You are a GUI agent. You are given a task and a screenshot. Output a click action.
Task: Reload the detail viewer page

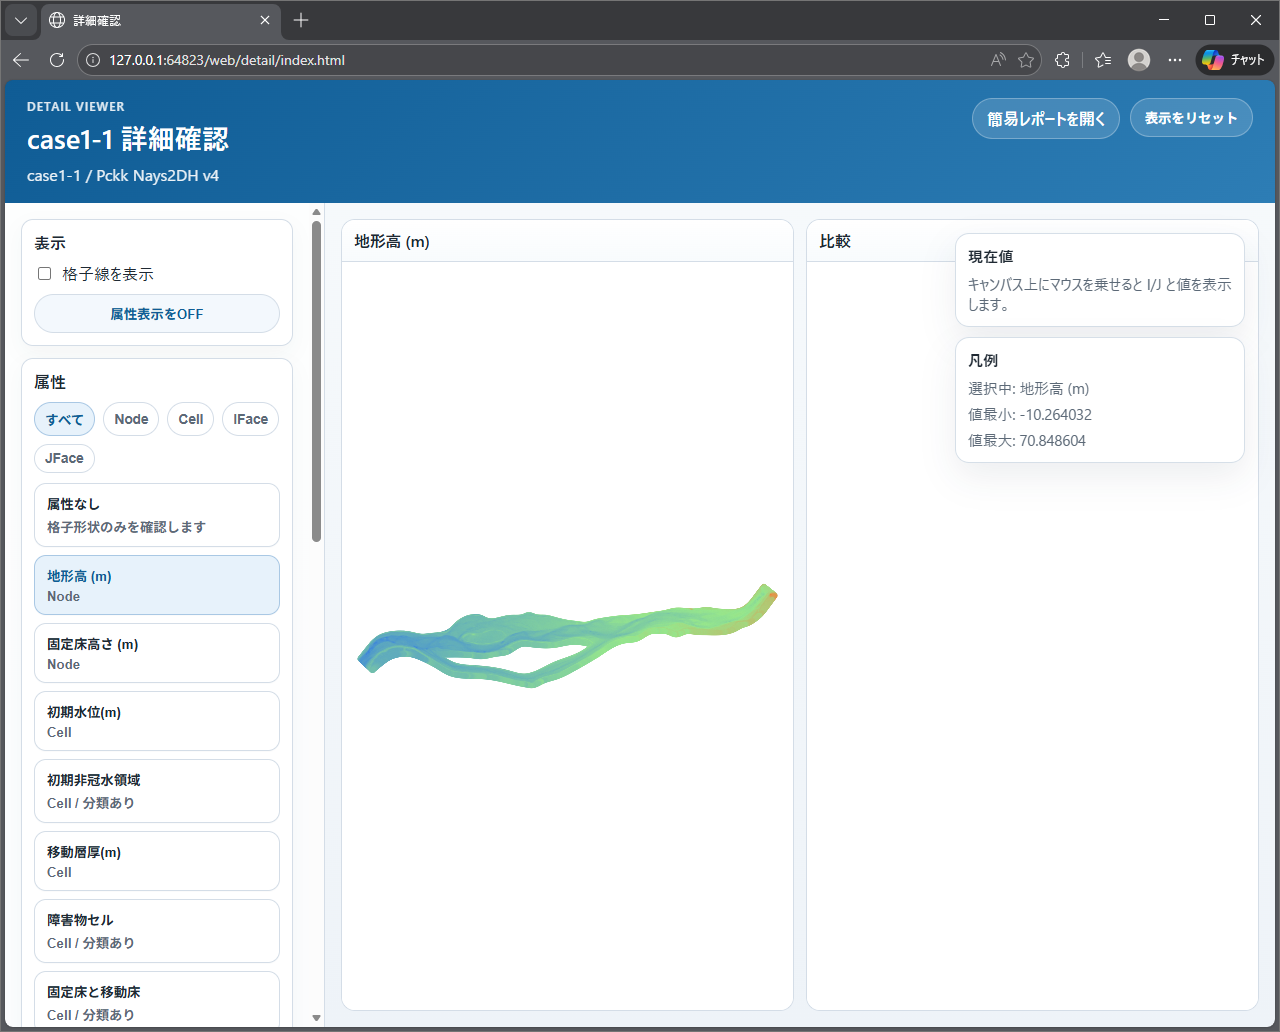57,60
